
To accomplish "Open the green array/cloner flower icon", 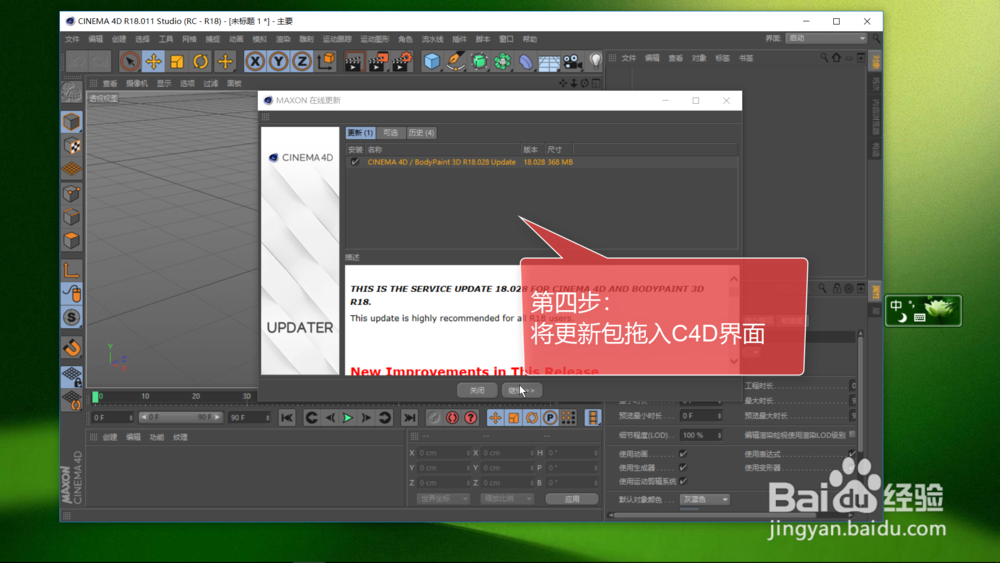I will (503, 62).
